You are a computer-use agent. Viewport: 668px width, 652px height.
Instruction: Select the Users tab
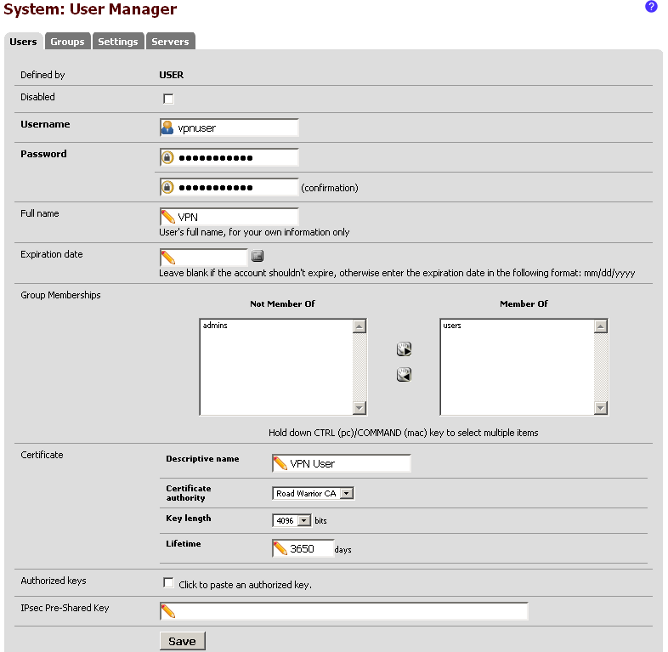(23, 41)
